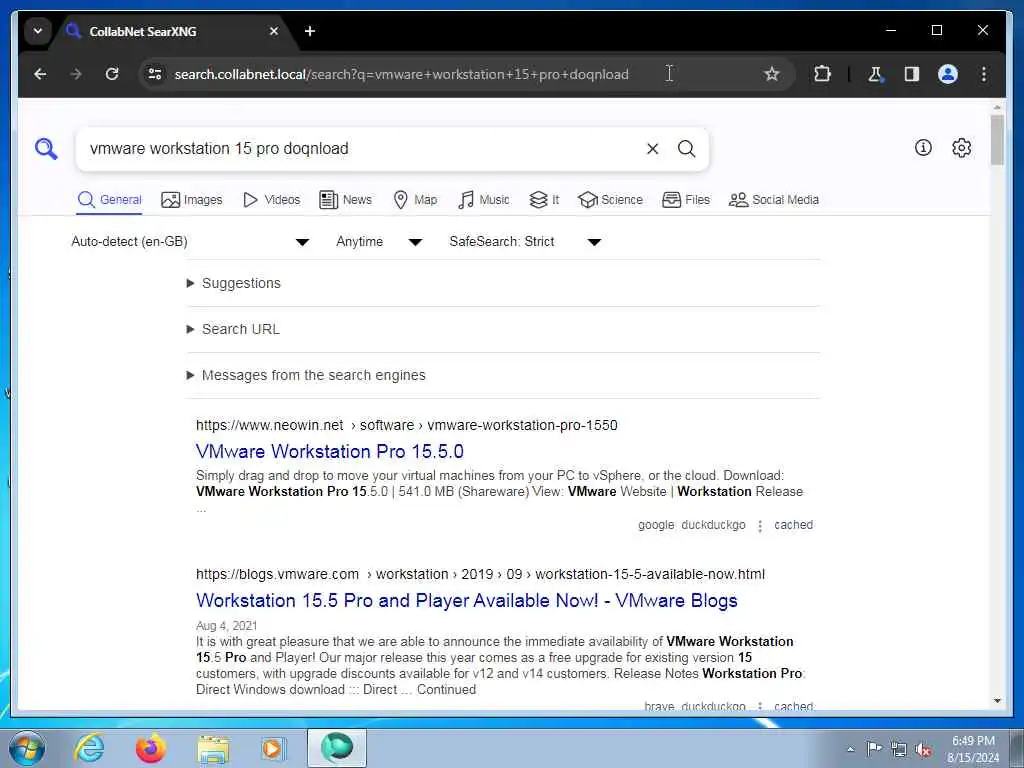Open the Preferences gear icon
Viewport: 1024px width, 768px height.
coord(961,148)
